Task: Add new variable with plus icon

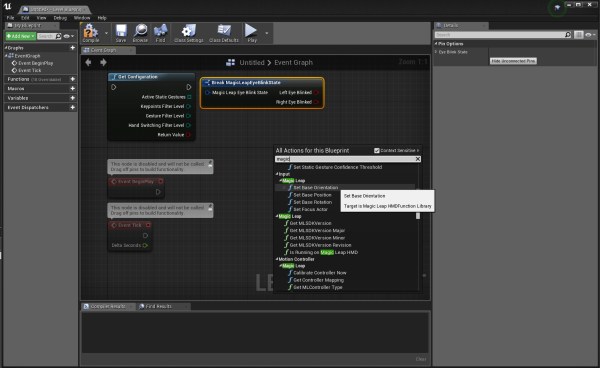Action: pyautogui.click(x=72, y=98)
